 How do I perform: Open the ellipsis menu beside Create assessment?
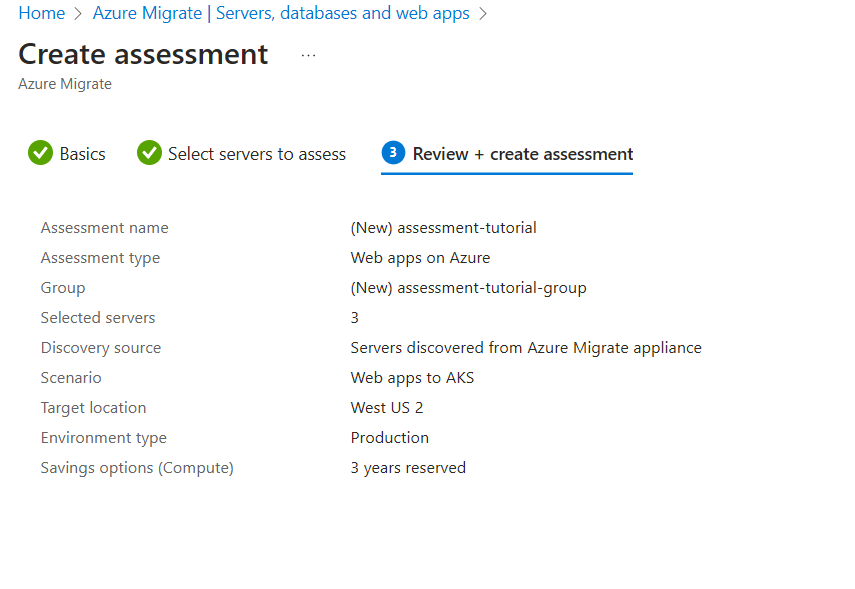pos(307,55)
